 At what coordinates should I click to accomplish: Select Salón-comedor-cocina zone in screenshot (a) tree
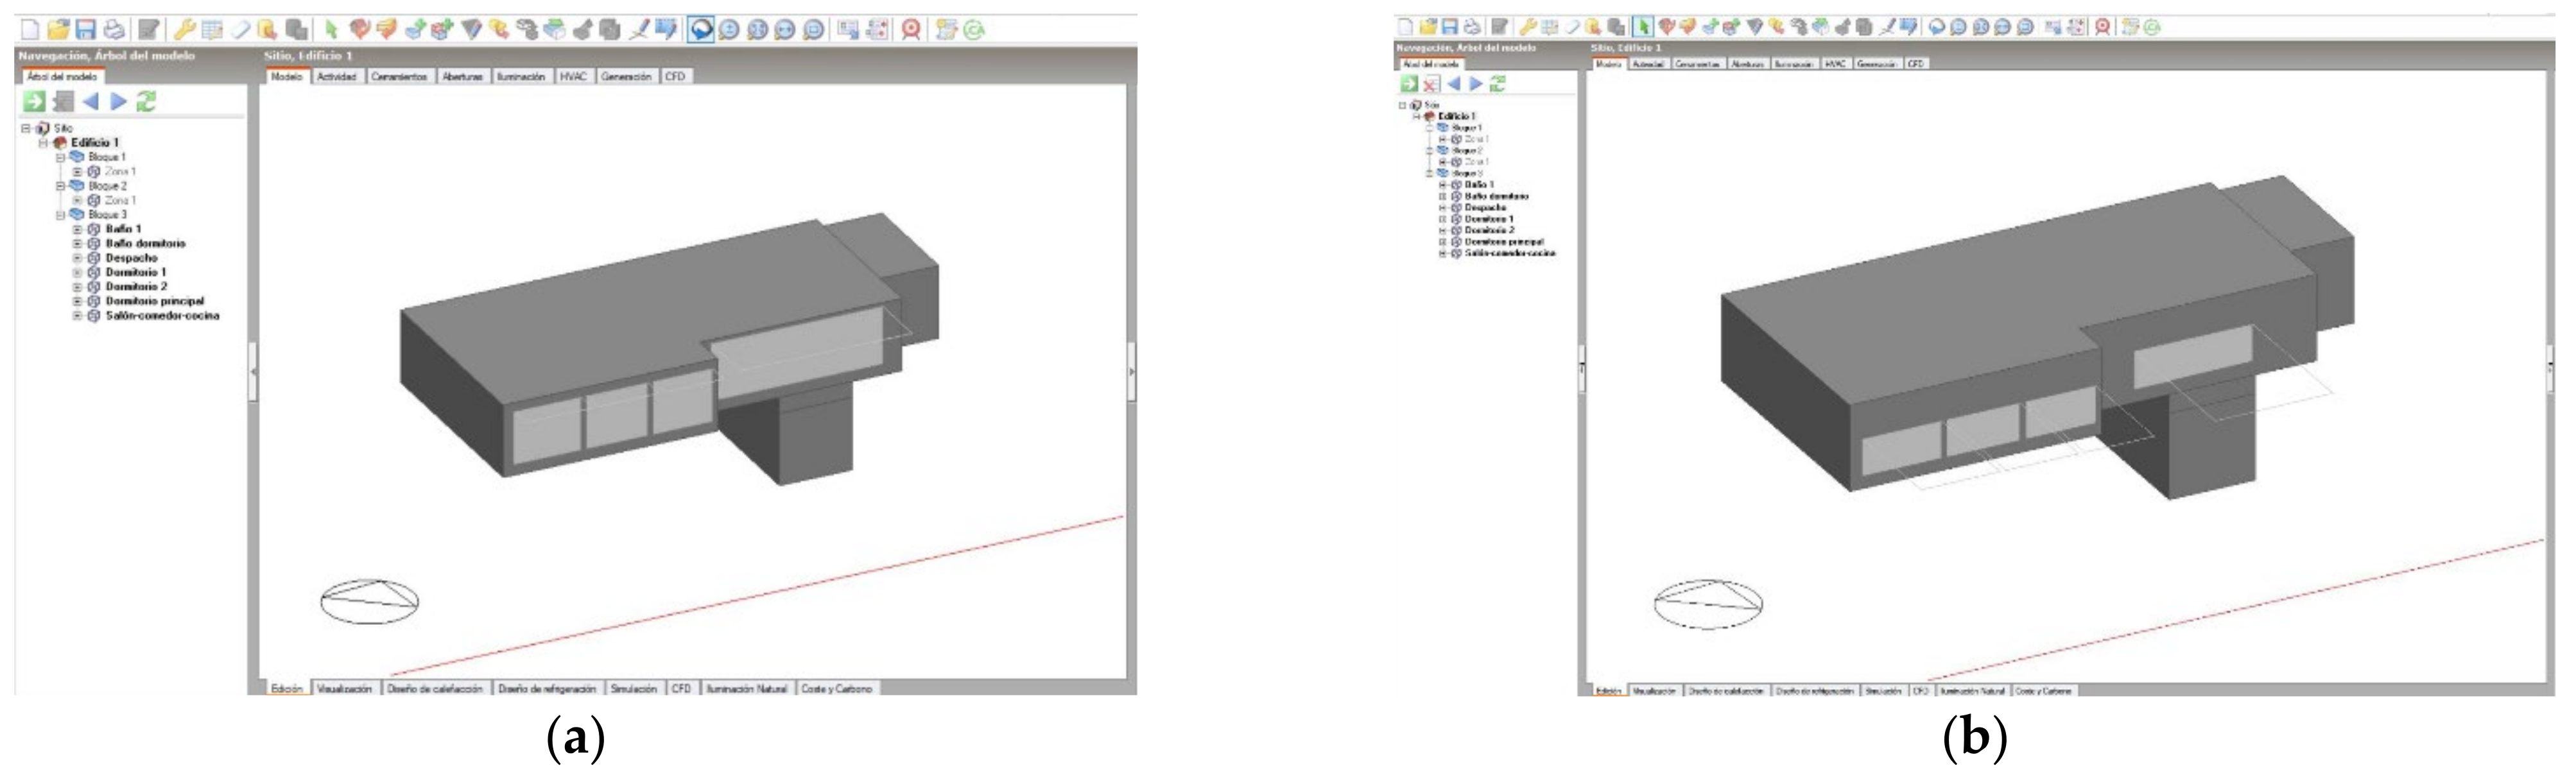pos(162,316)
